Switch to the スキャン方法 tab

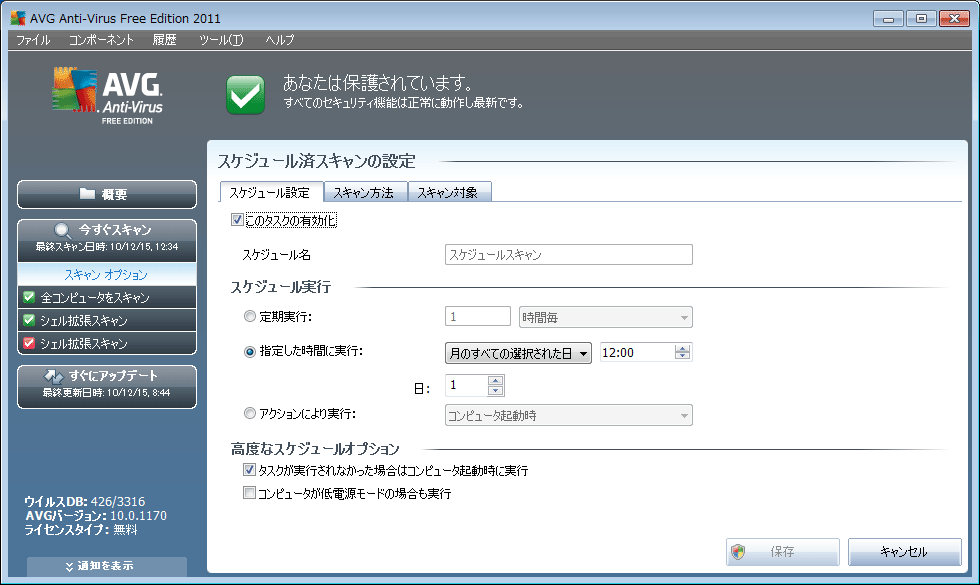(364, 192)
